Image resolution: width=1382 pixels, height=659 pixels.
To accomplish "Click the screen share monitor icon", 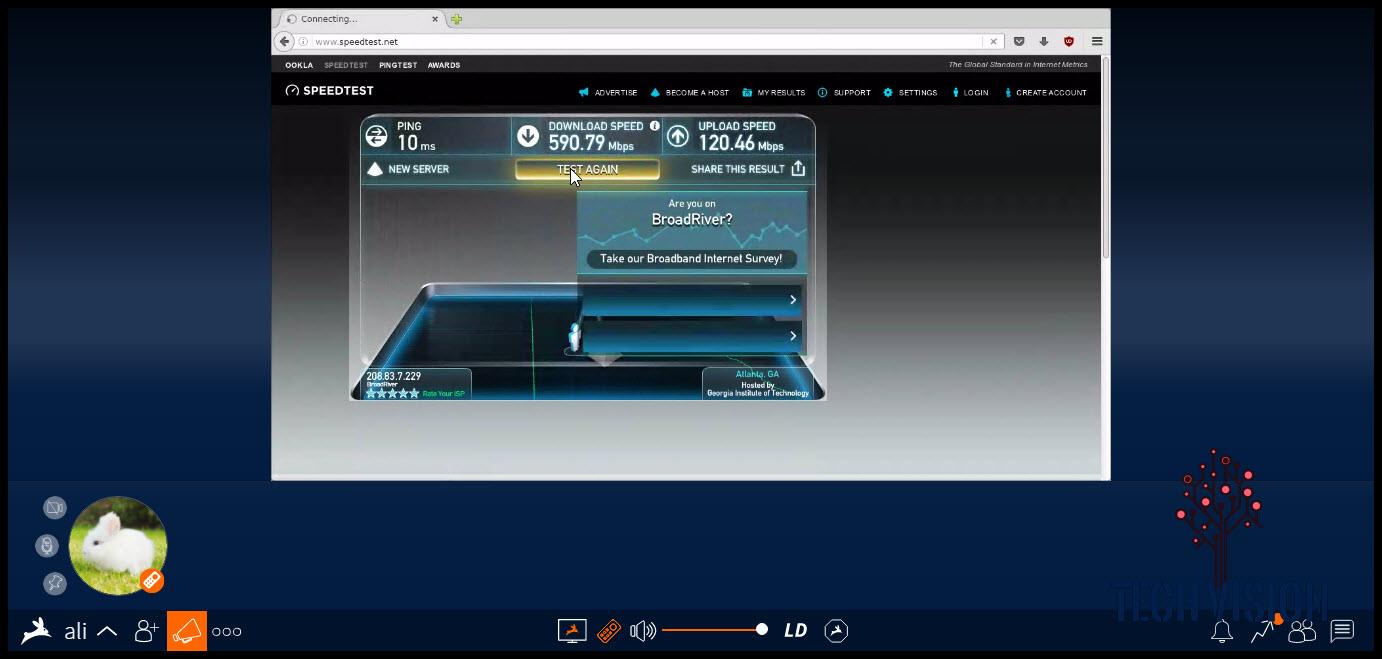I will (572, 631).
